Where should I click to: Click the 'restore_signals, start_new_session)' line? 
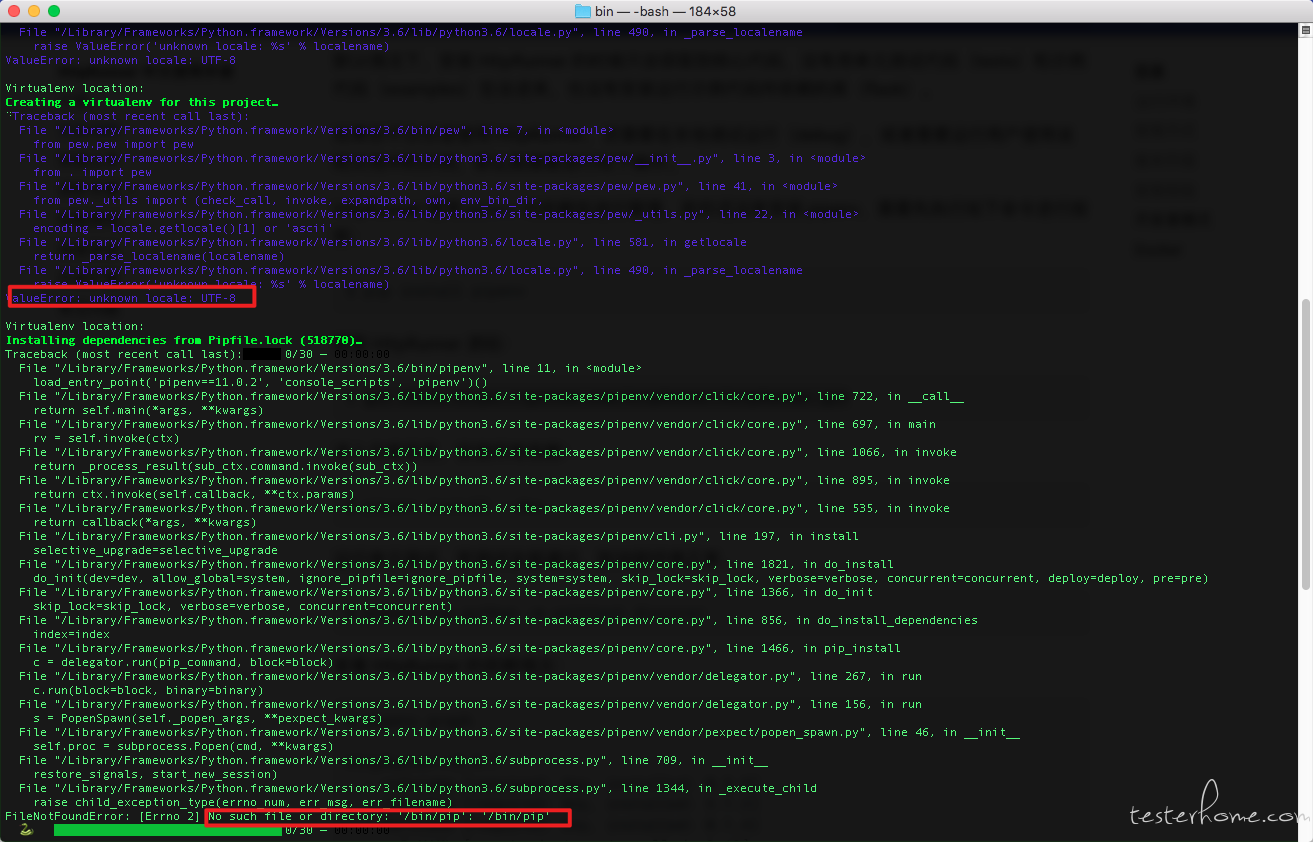(155, 774)
